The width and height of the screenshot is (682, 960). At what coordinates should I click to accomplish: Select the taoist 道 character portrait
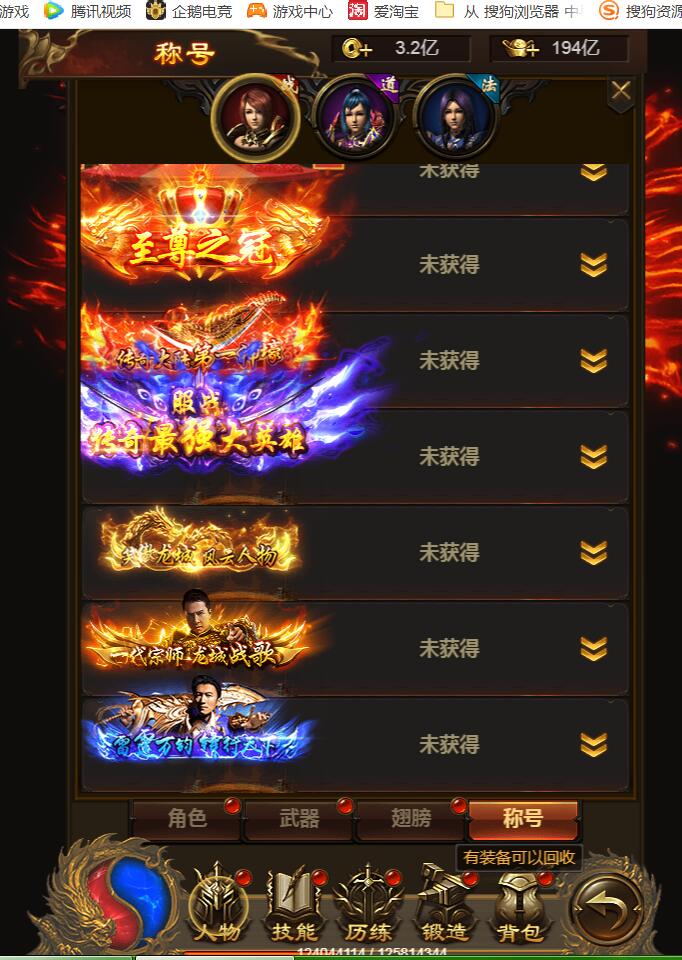pos(356,117)
